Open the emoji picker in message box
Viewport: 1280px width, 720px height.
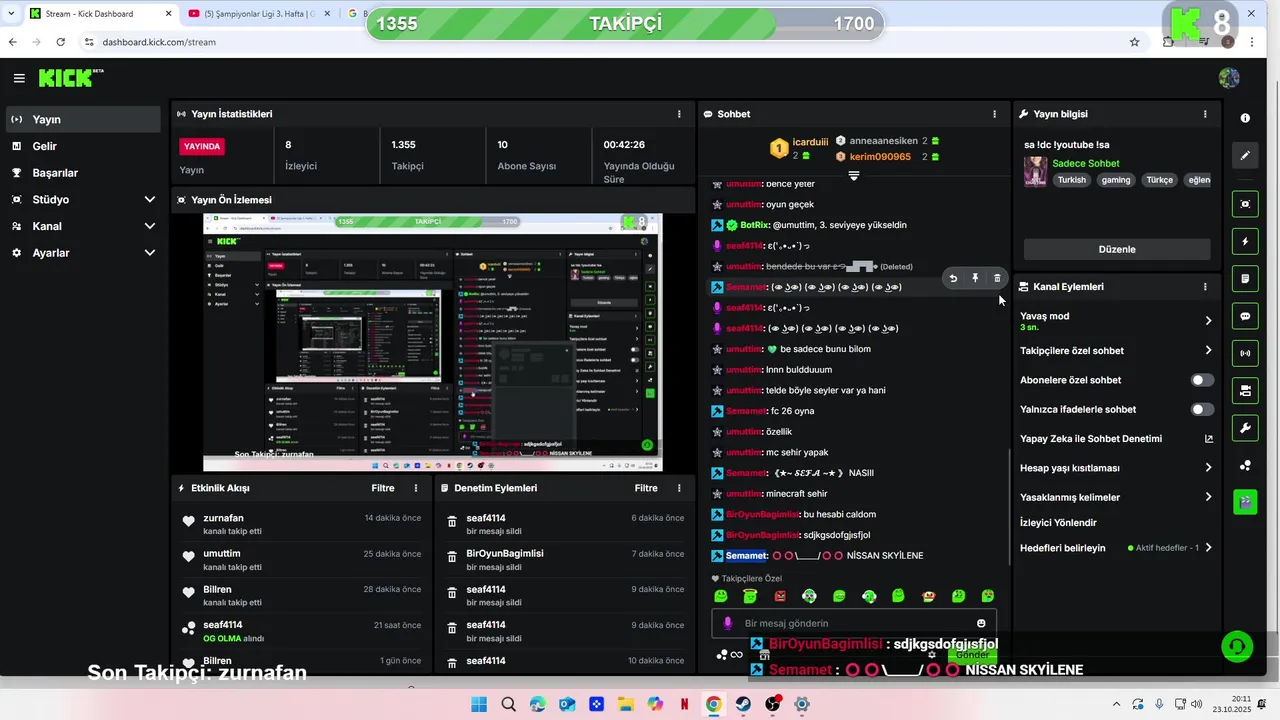pos(981,623)
